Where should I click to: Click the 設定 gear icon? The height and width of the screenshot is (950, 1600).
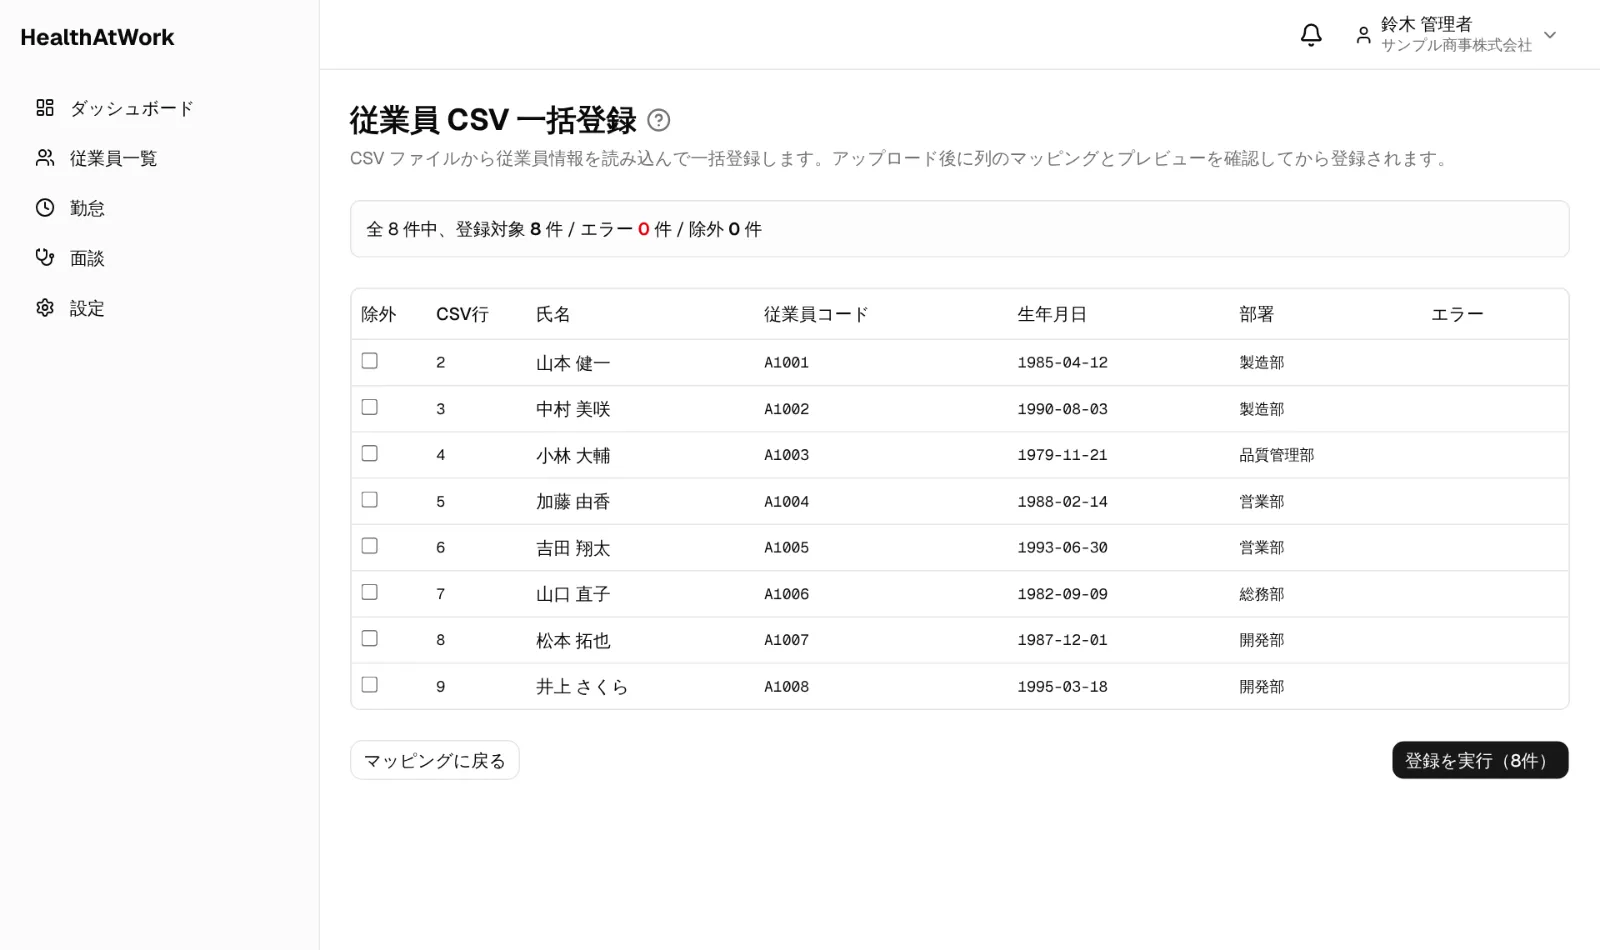pos(45,308)
